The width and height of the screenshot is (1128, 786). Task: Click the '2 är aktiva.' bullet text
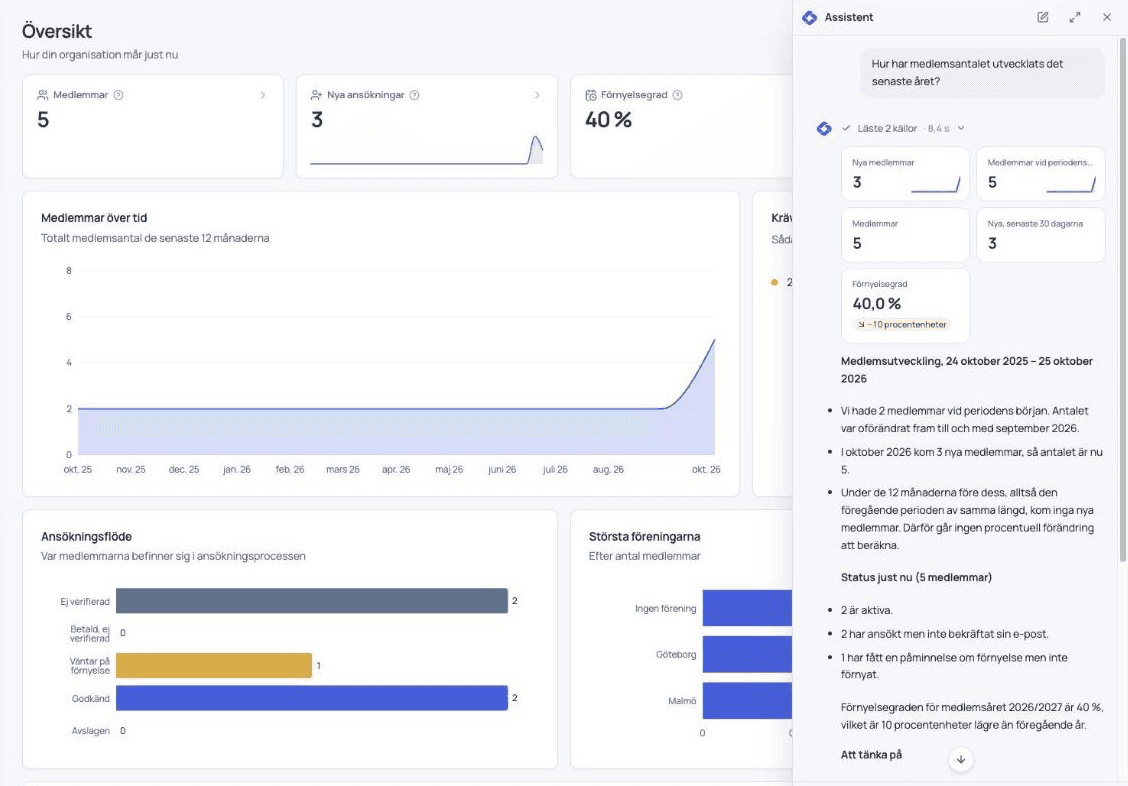867,610
